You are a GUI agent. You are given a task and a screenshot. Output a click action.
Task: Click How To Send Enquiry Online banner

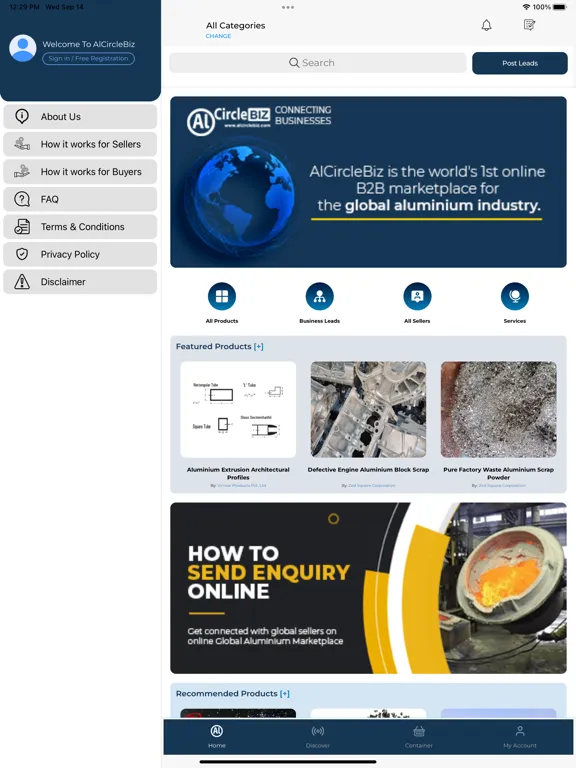pos(368,588)
